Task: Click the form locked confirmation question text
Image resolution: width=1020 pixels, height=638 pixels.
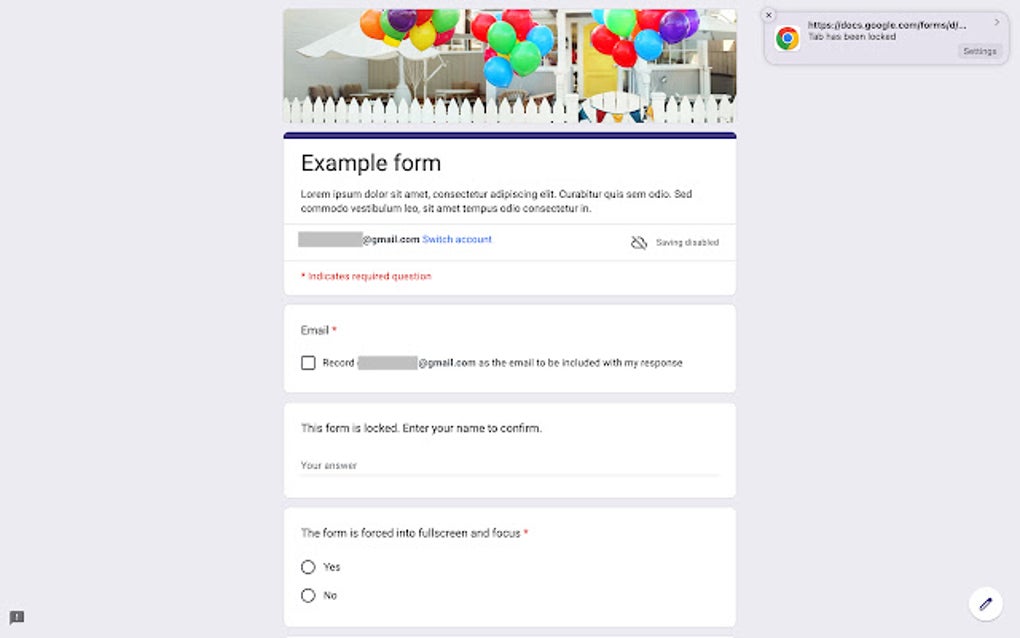Action: 420,427
